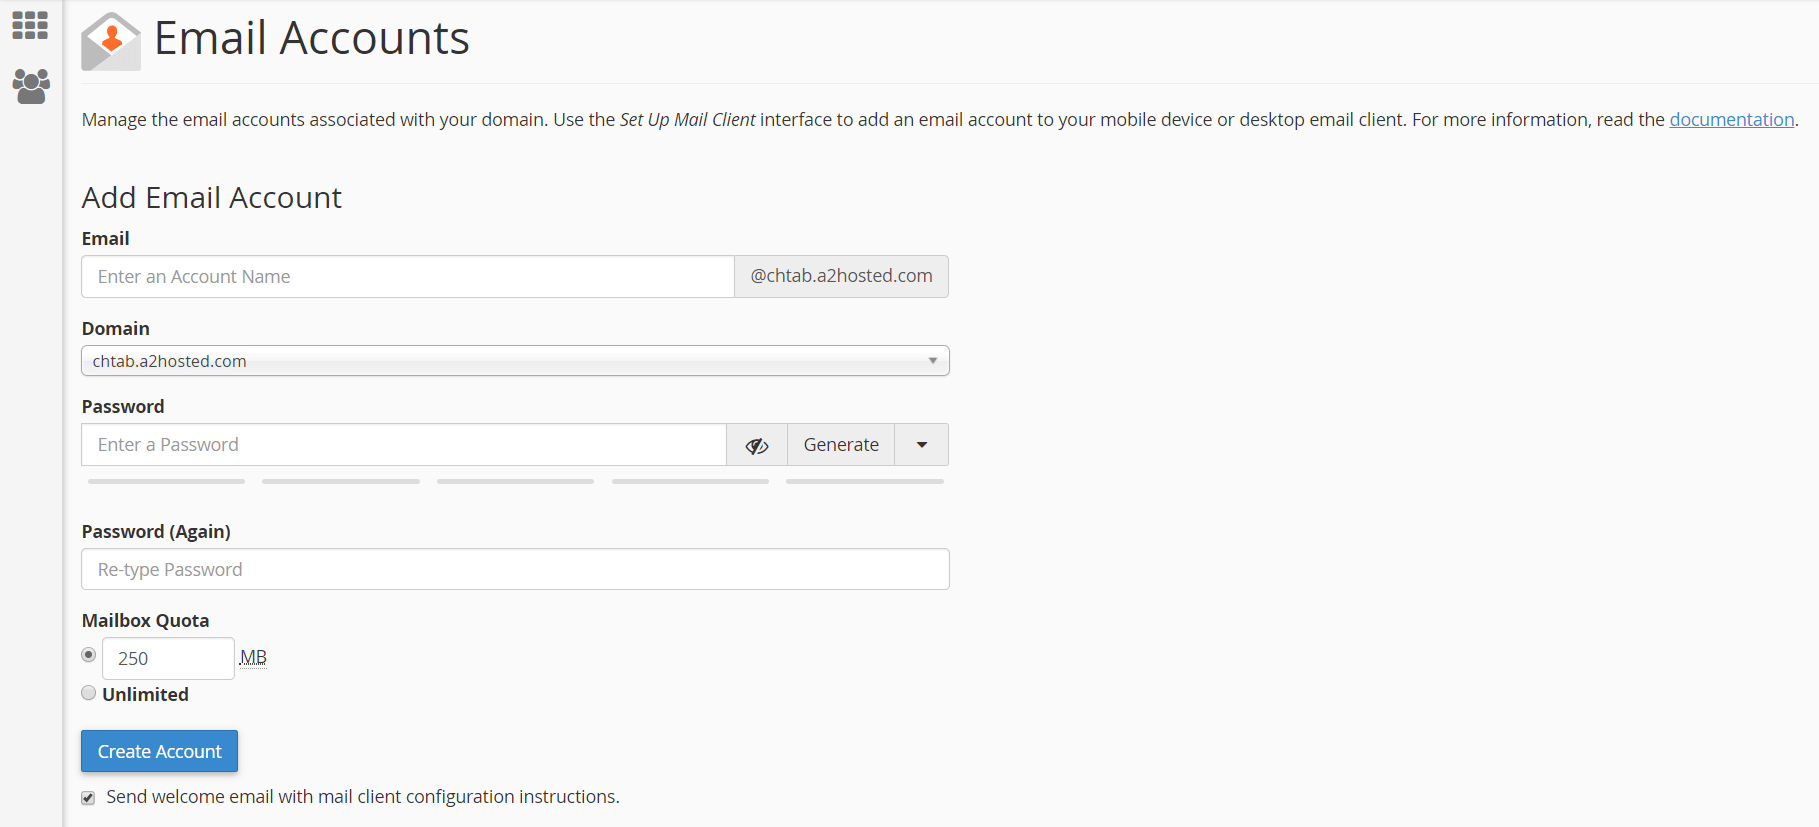Select the 250 MB quota radio button

[89, 655]
